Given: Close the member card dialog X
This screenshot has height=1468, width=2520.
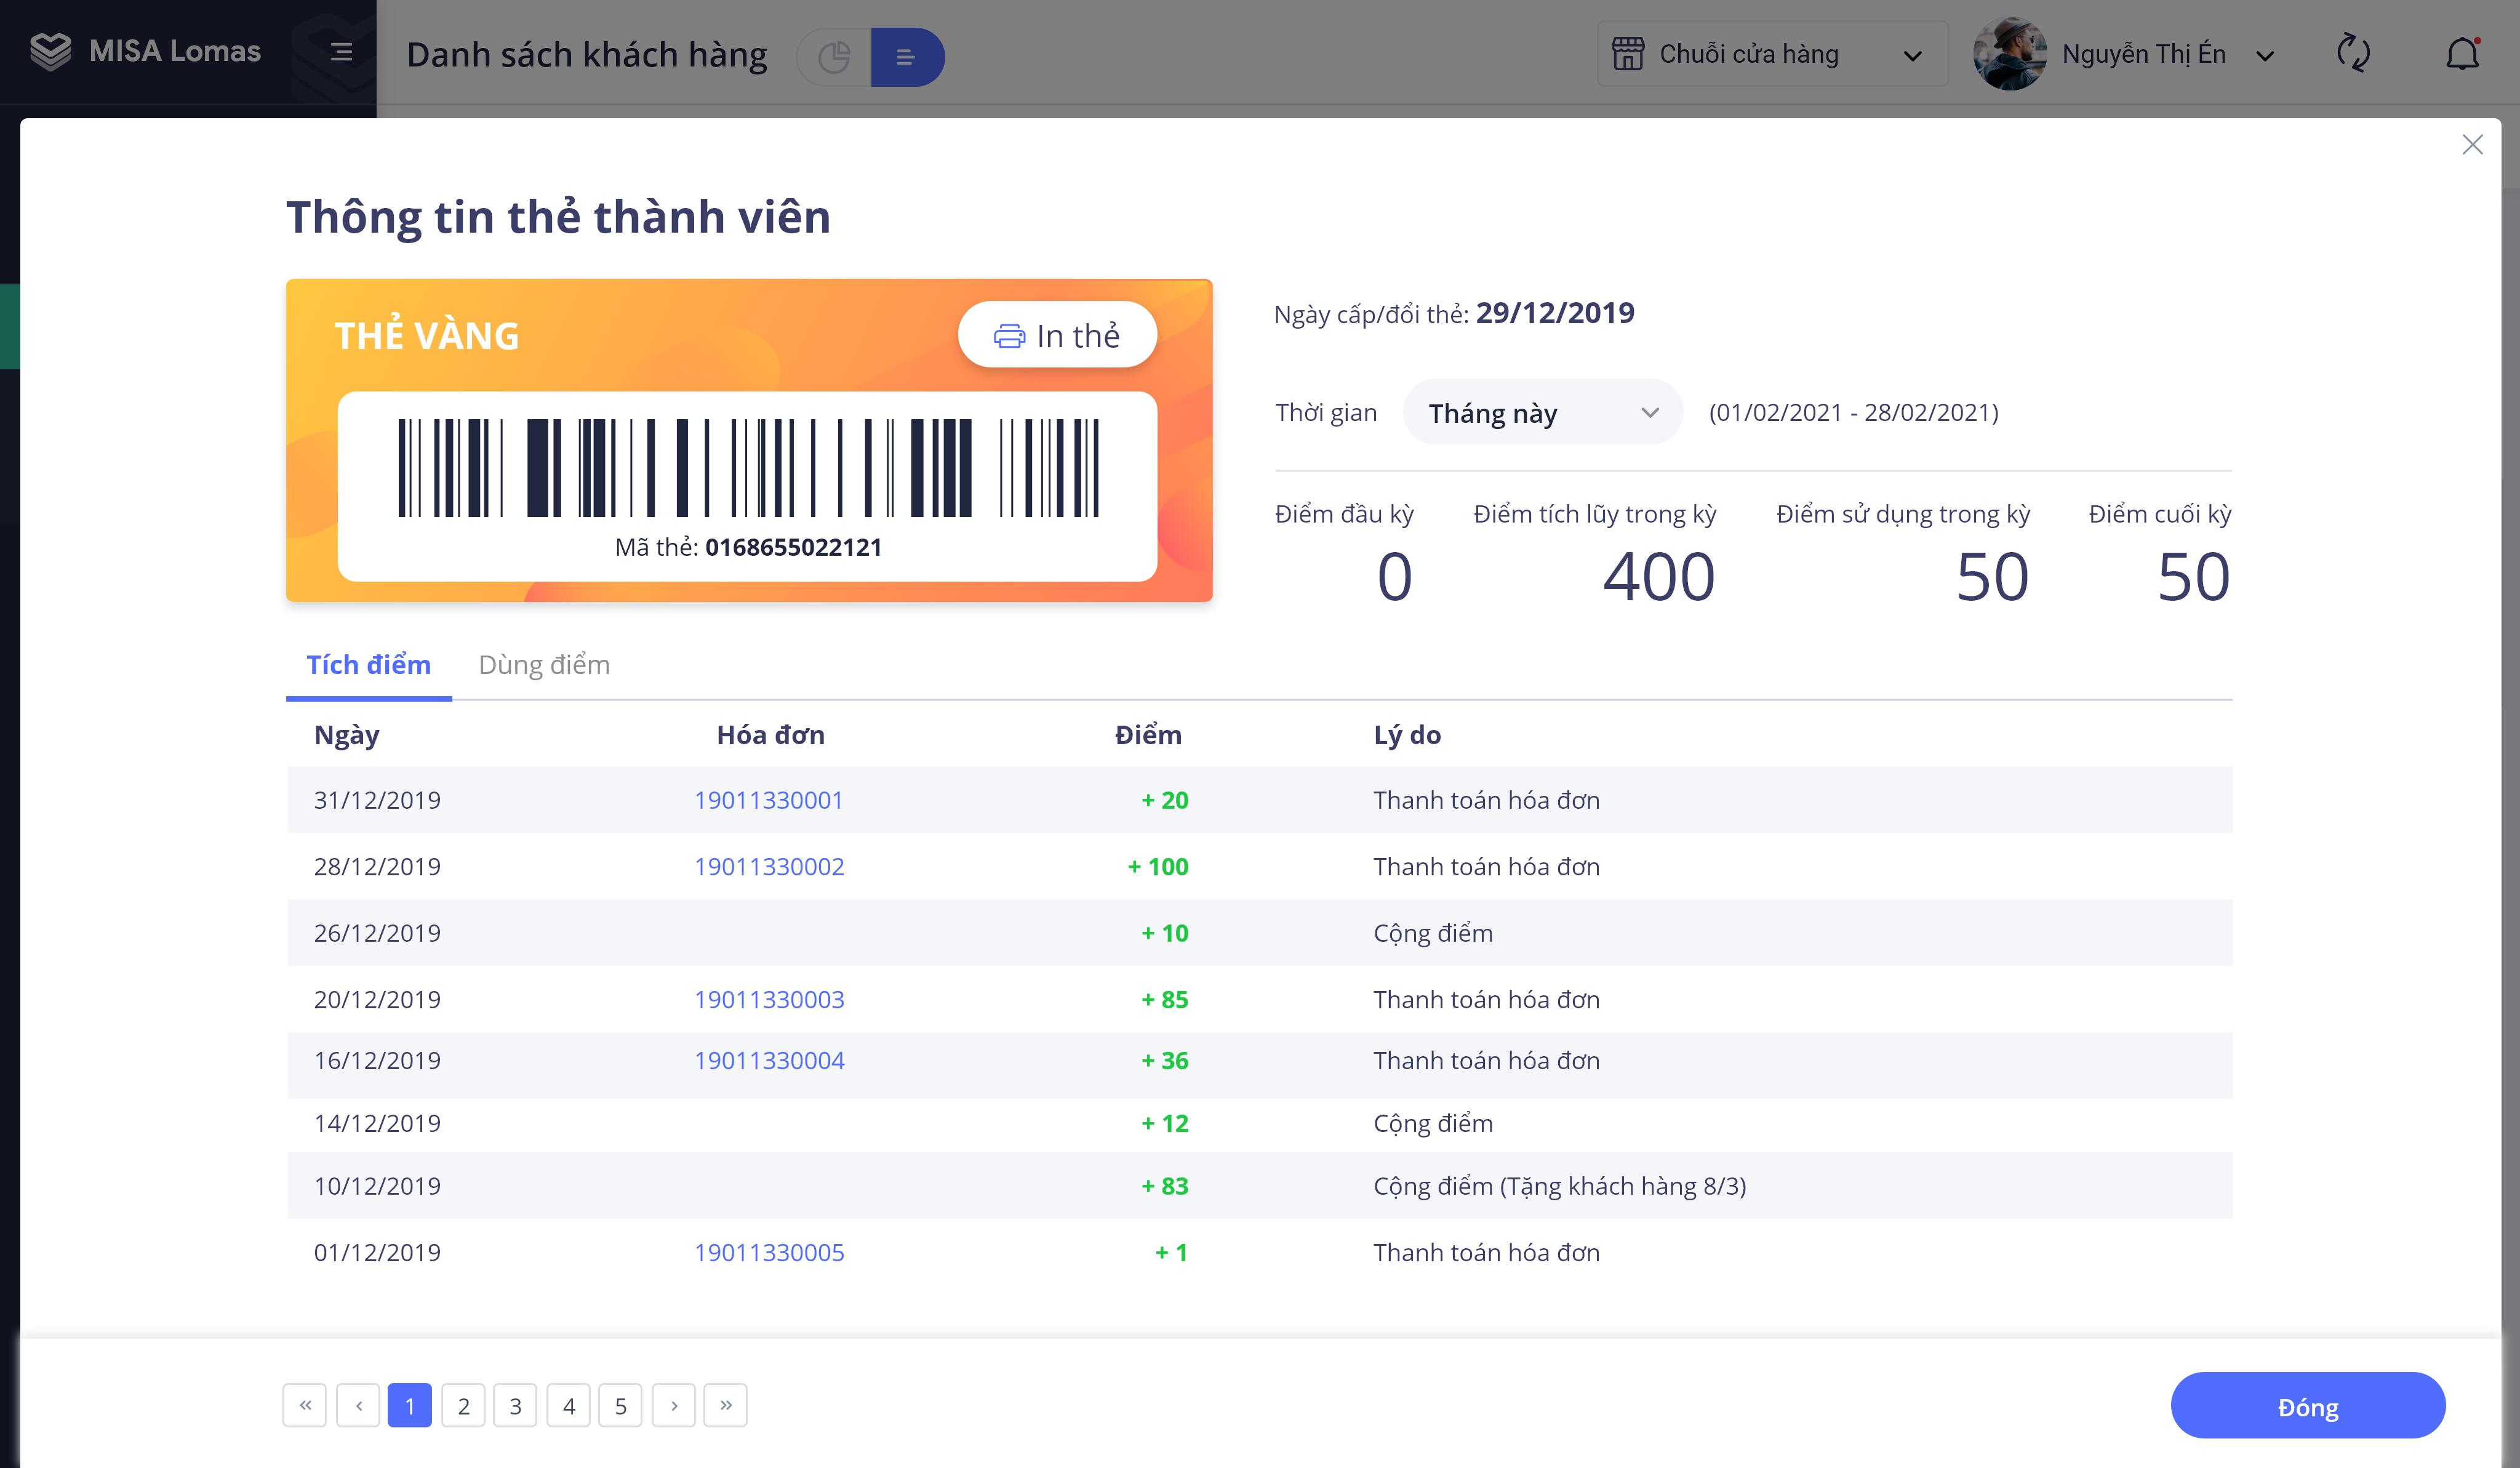Looking at the screenshot, I should click(x=2472, y=145).
